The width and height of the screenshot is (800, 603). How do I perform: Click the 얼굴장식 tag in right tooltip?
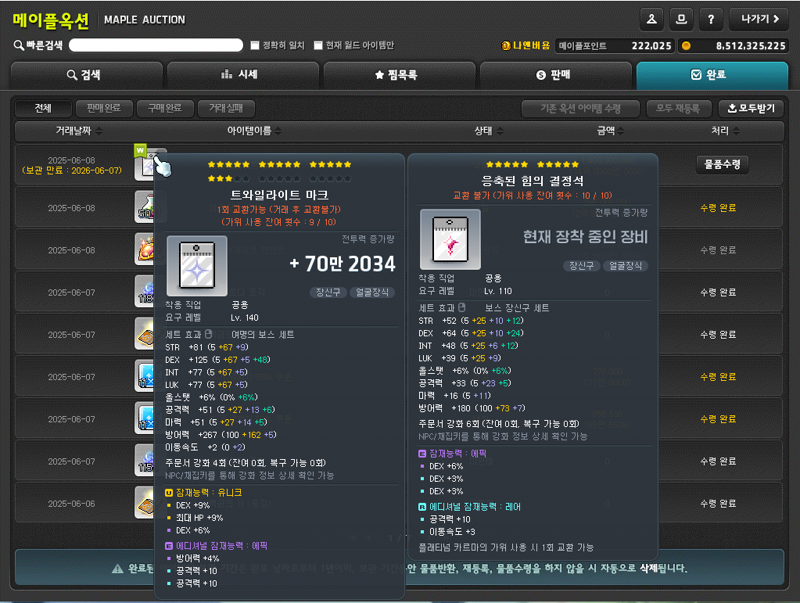coord(626,266)
